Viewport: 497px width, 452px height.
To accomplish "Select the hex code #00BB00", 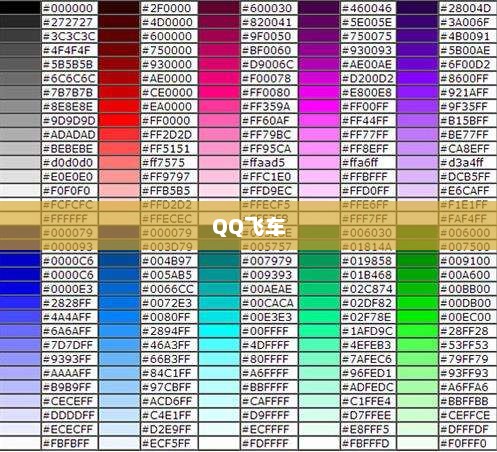I will [466, 289].
